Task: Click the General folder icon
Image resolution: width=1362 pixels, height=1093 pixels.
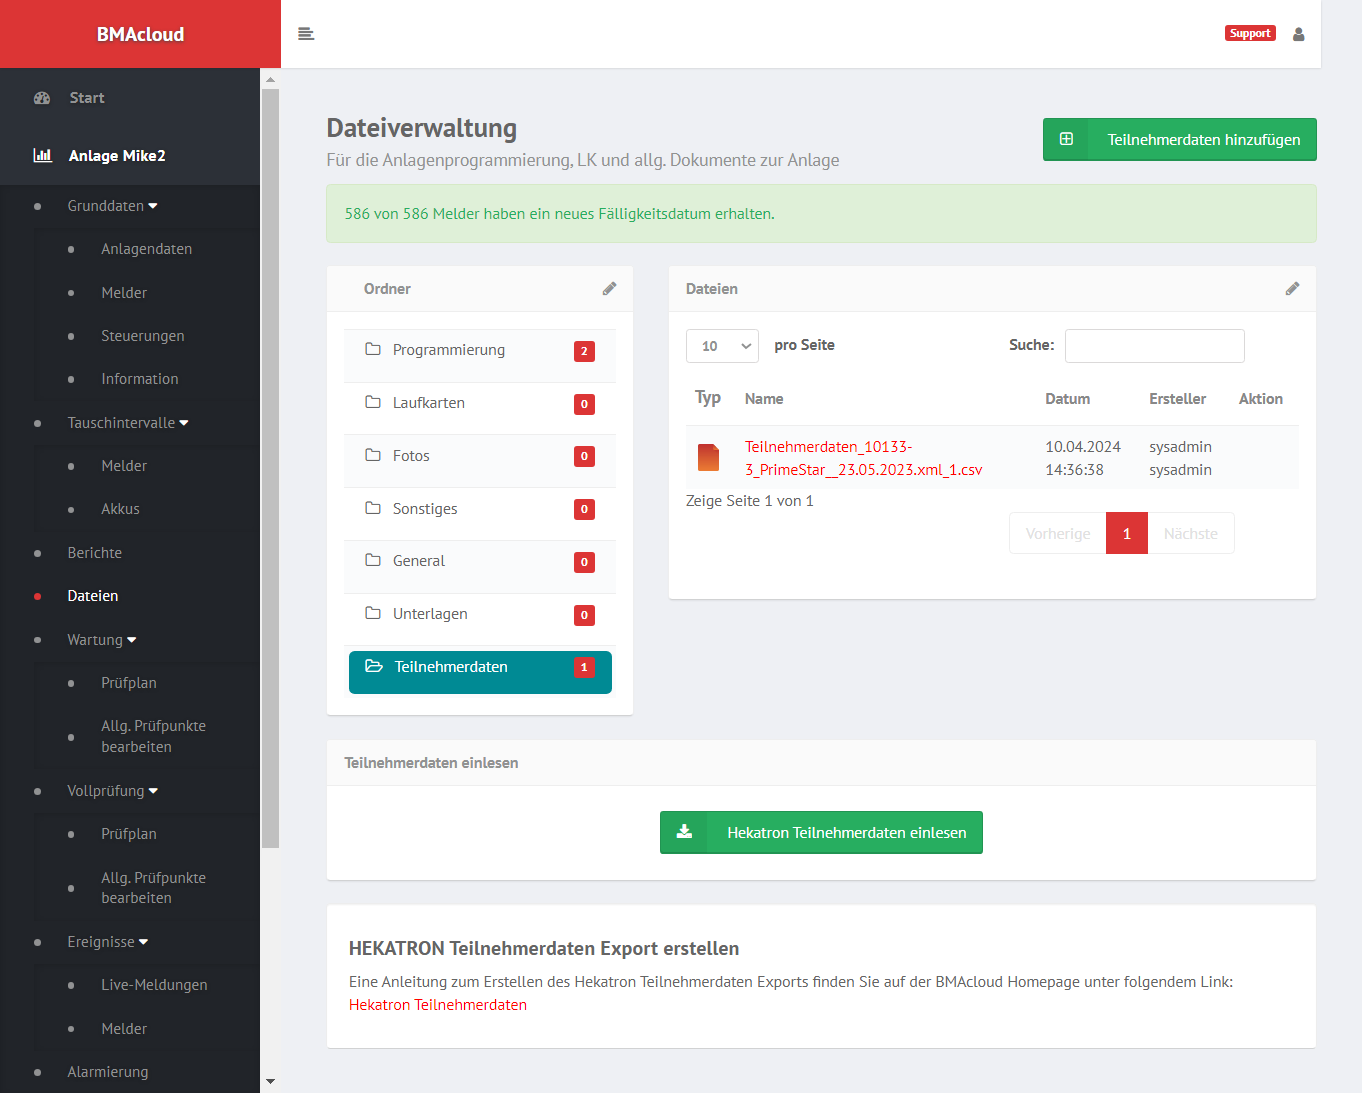Action: coord(373,560)
